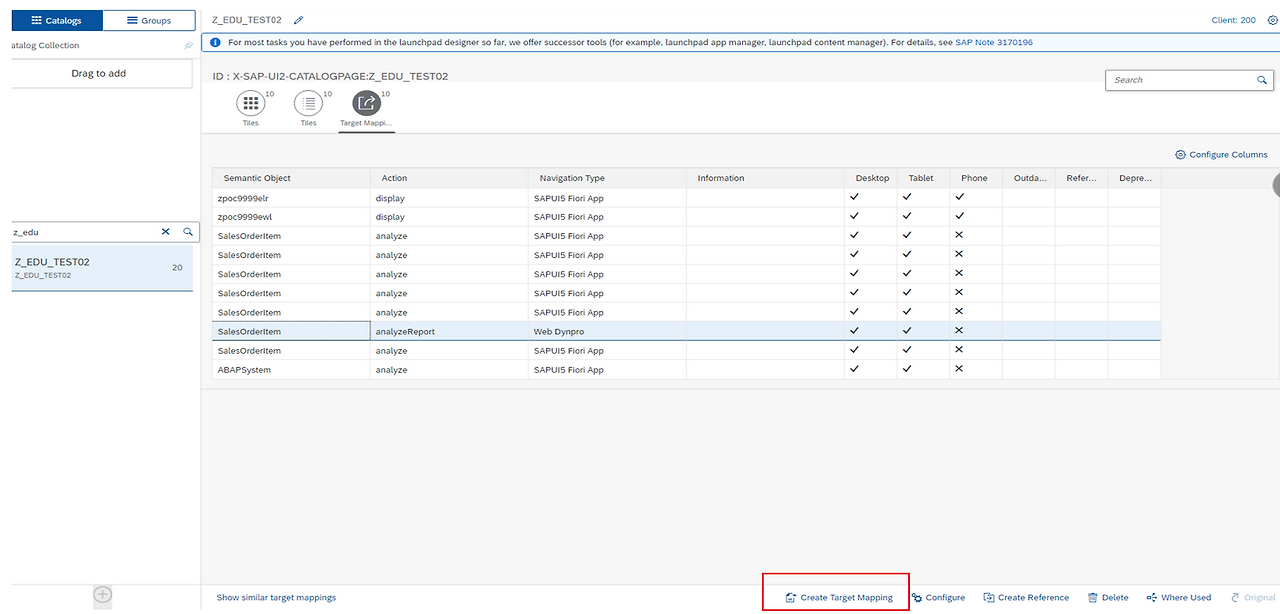Click the Information column header
The height and width of the screenshot is (614, 1280).
tap(765, 178)
